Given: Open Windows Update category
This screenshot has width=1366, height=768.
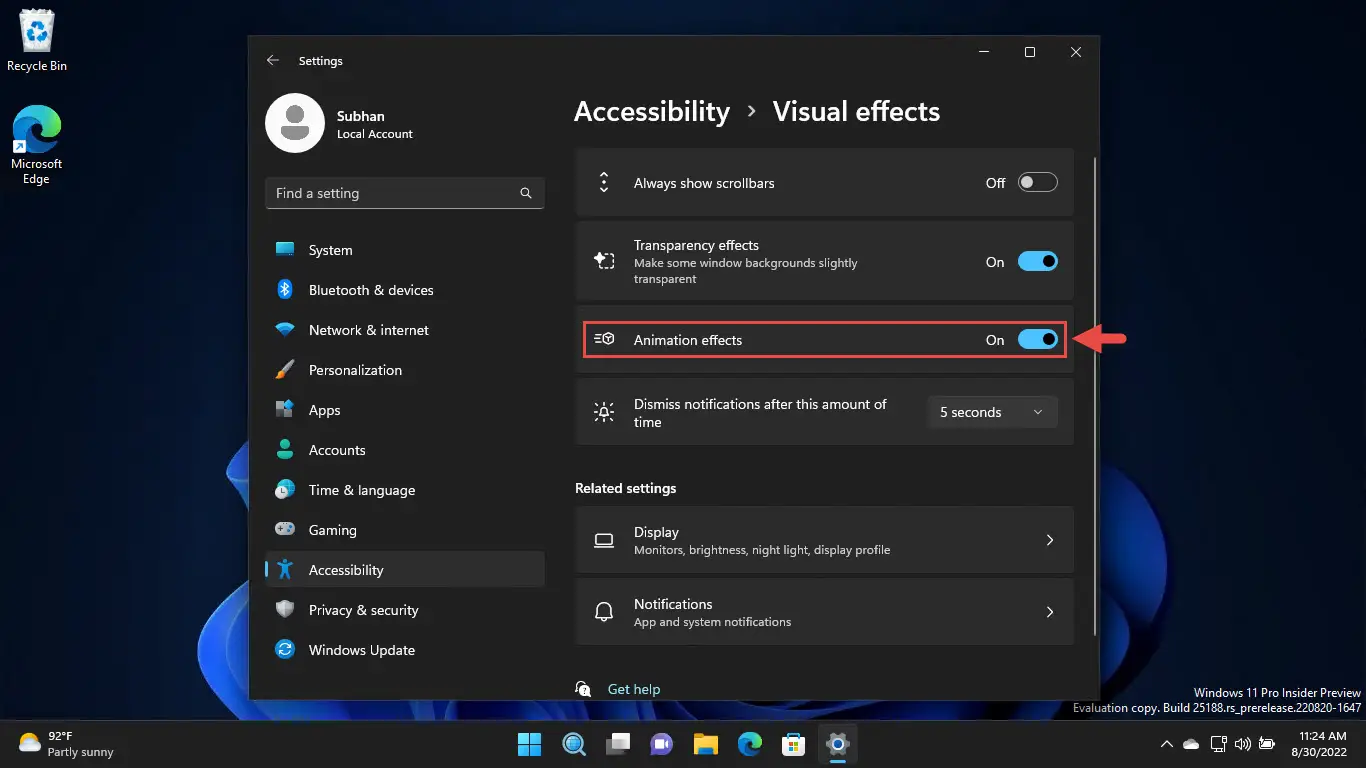Looking at the screenshot, I should 405,650.
